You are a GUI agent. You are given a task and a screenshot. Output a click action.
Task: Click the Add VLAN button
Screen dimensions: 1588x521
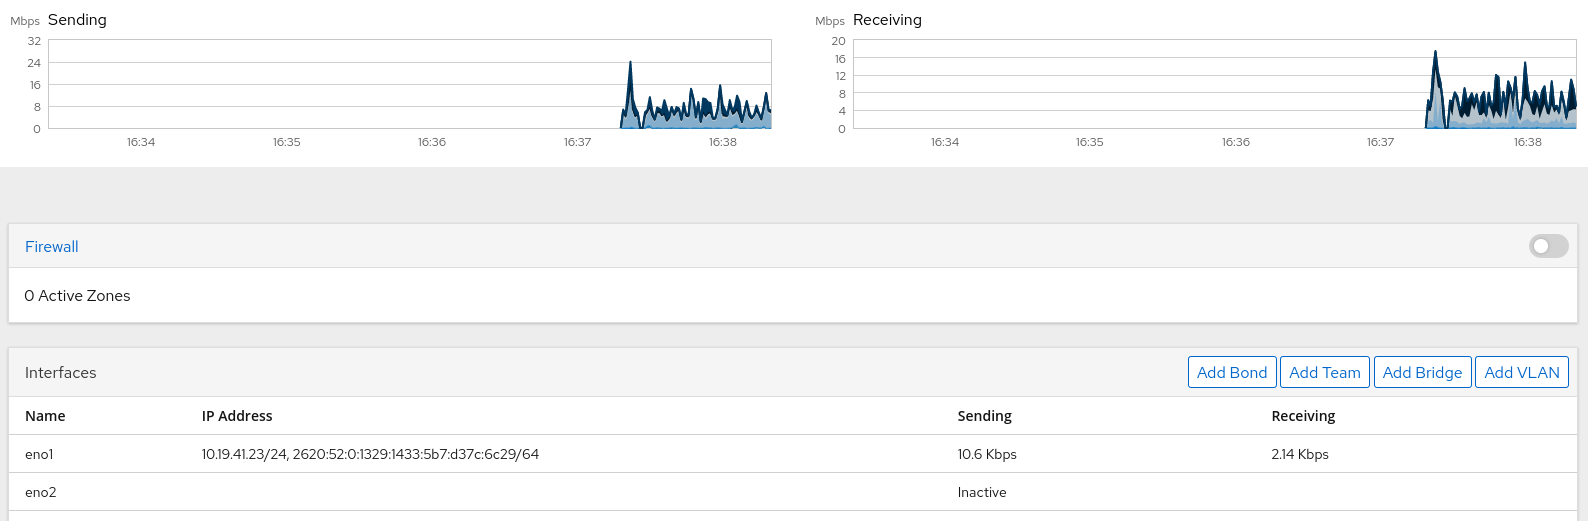point(1522,372)
